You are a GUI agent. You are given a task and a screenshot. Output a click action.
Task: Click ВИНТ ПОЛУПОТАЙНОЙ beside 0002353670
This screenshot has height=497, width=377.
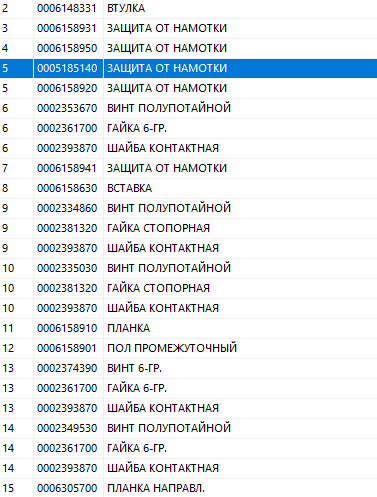coord(169,108)
